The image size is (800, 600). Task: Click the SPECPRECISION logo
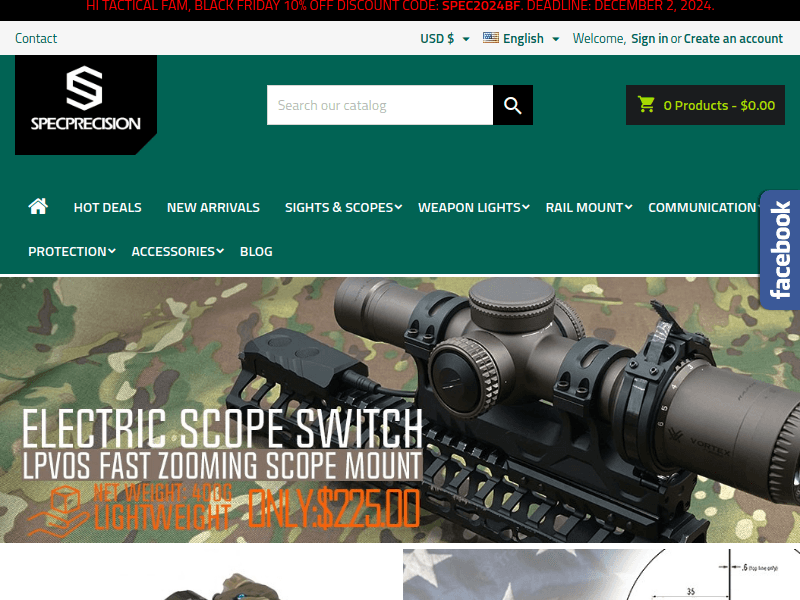pos(85,104)
